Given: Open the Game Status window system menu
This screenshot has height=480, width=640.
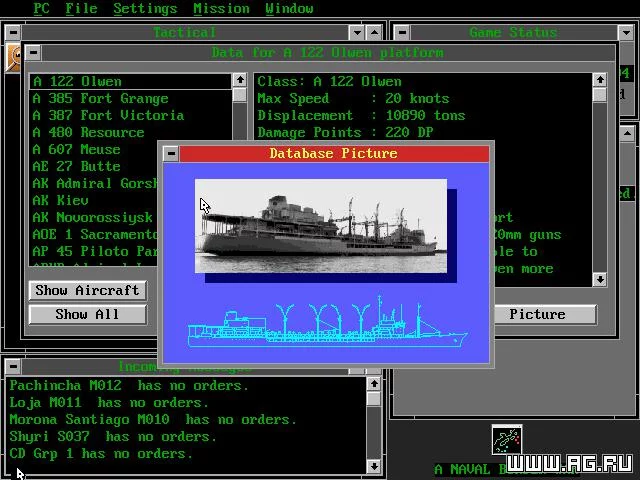Looking at the screenshot, I should point(402,32).
